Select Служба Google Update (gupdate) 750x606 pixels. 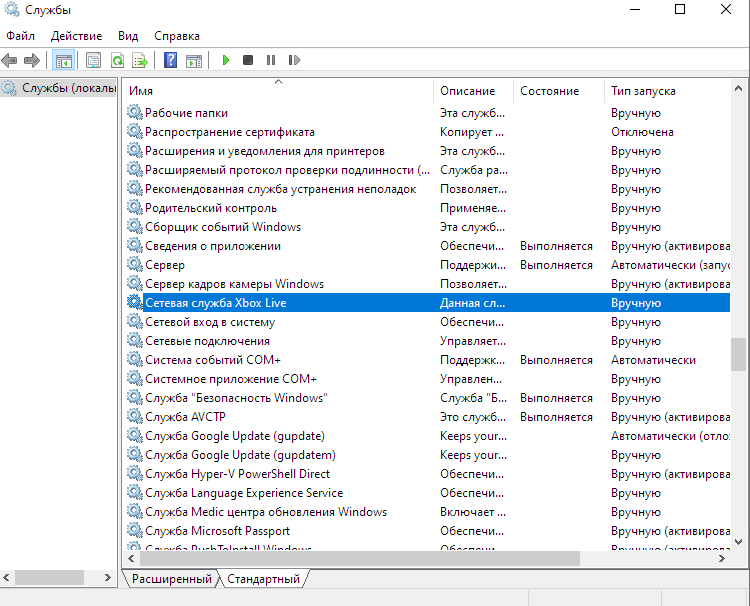(235, 435)
